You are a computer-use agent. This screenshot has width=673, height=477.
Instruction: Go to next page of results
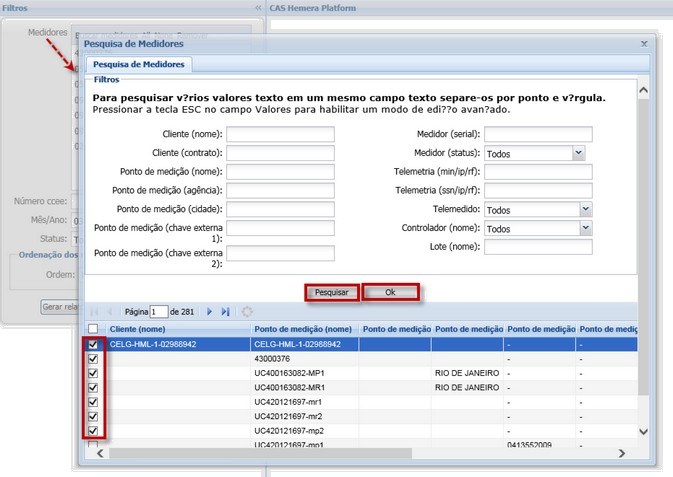pos(210,312)
